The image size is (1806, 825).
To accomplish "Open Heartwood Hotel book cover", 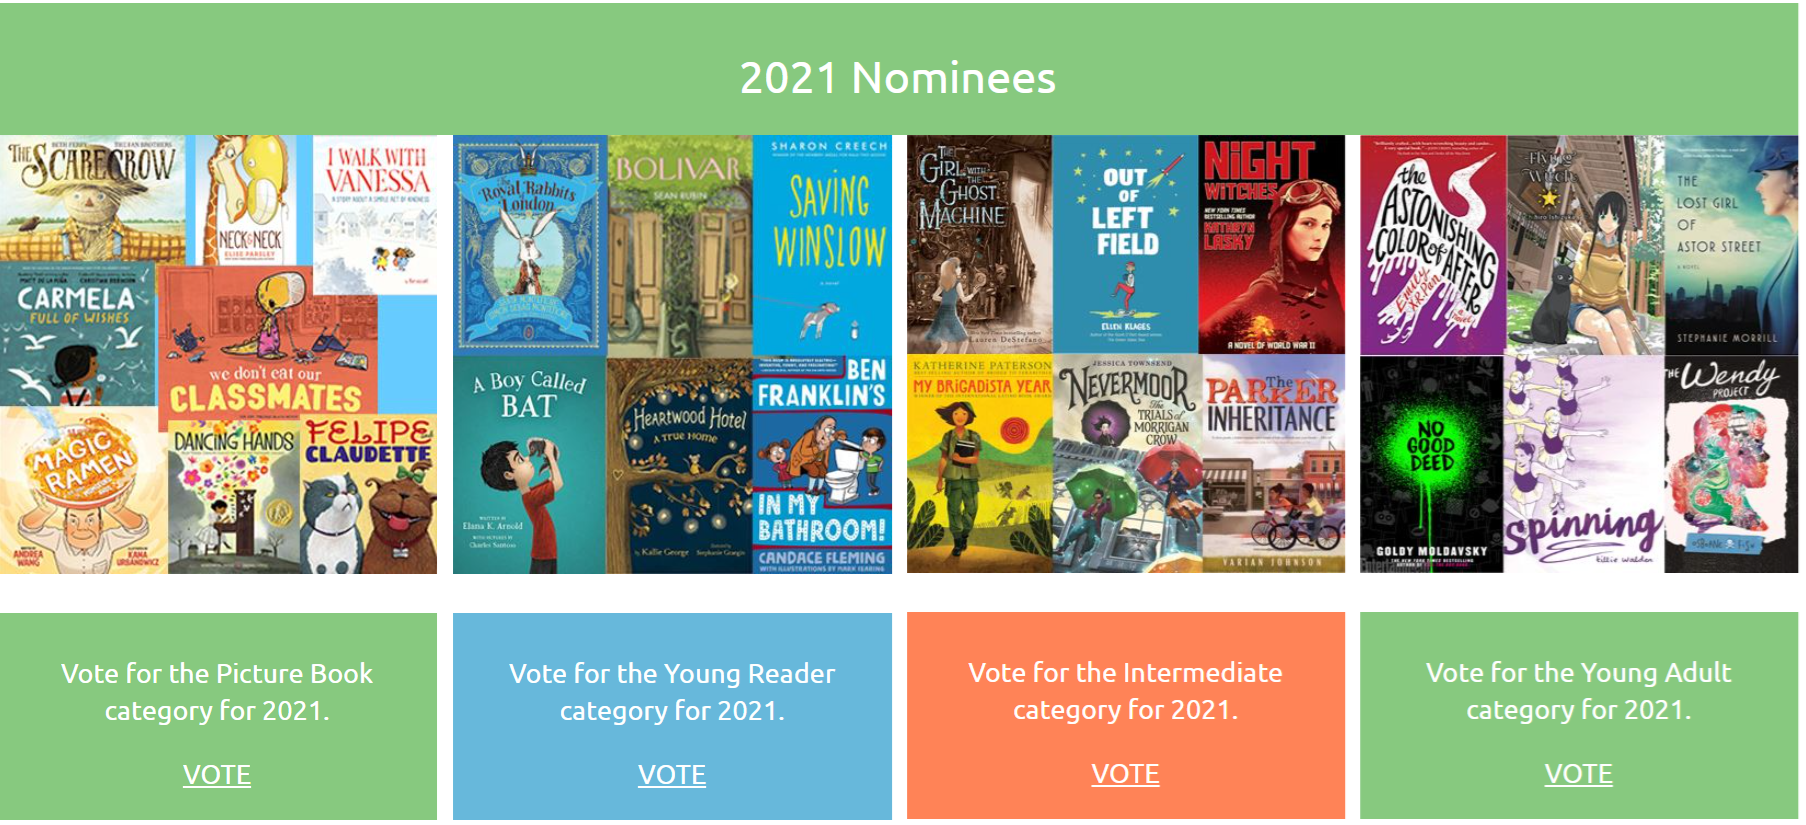I will 679,465.
